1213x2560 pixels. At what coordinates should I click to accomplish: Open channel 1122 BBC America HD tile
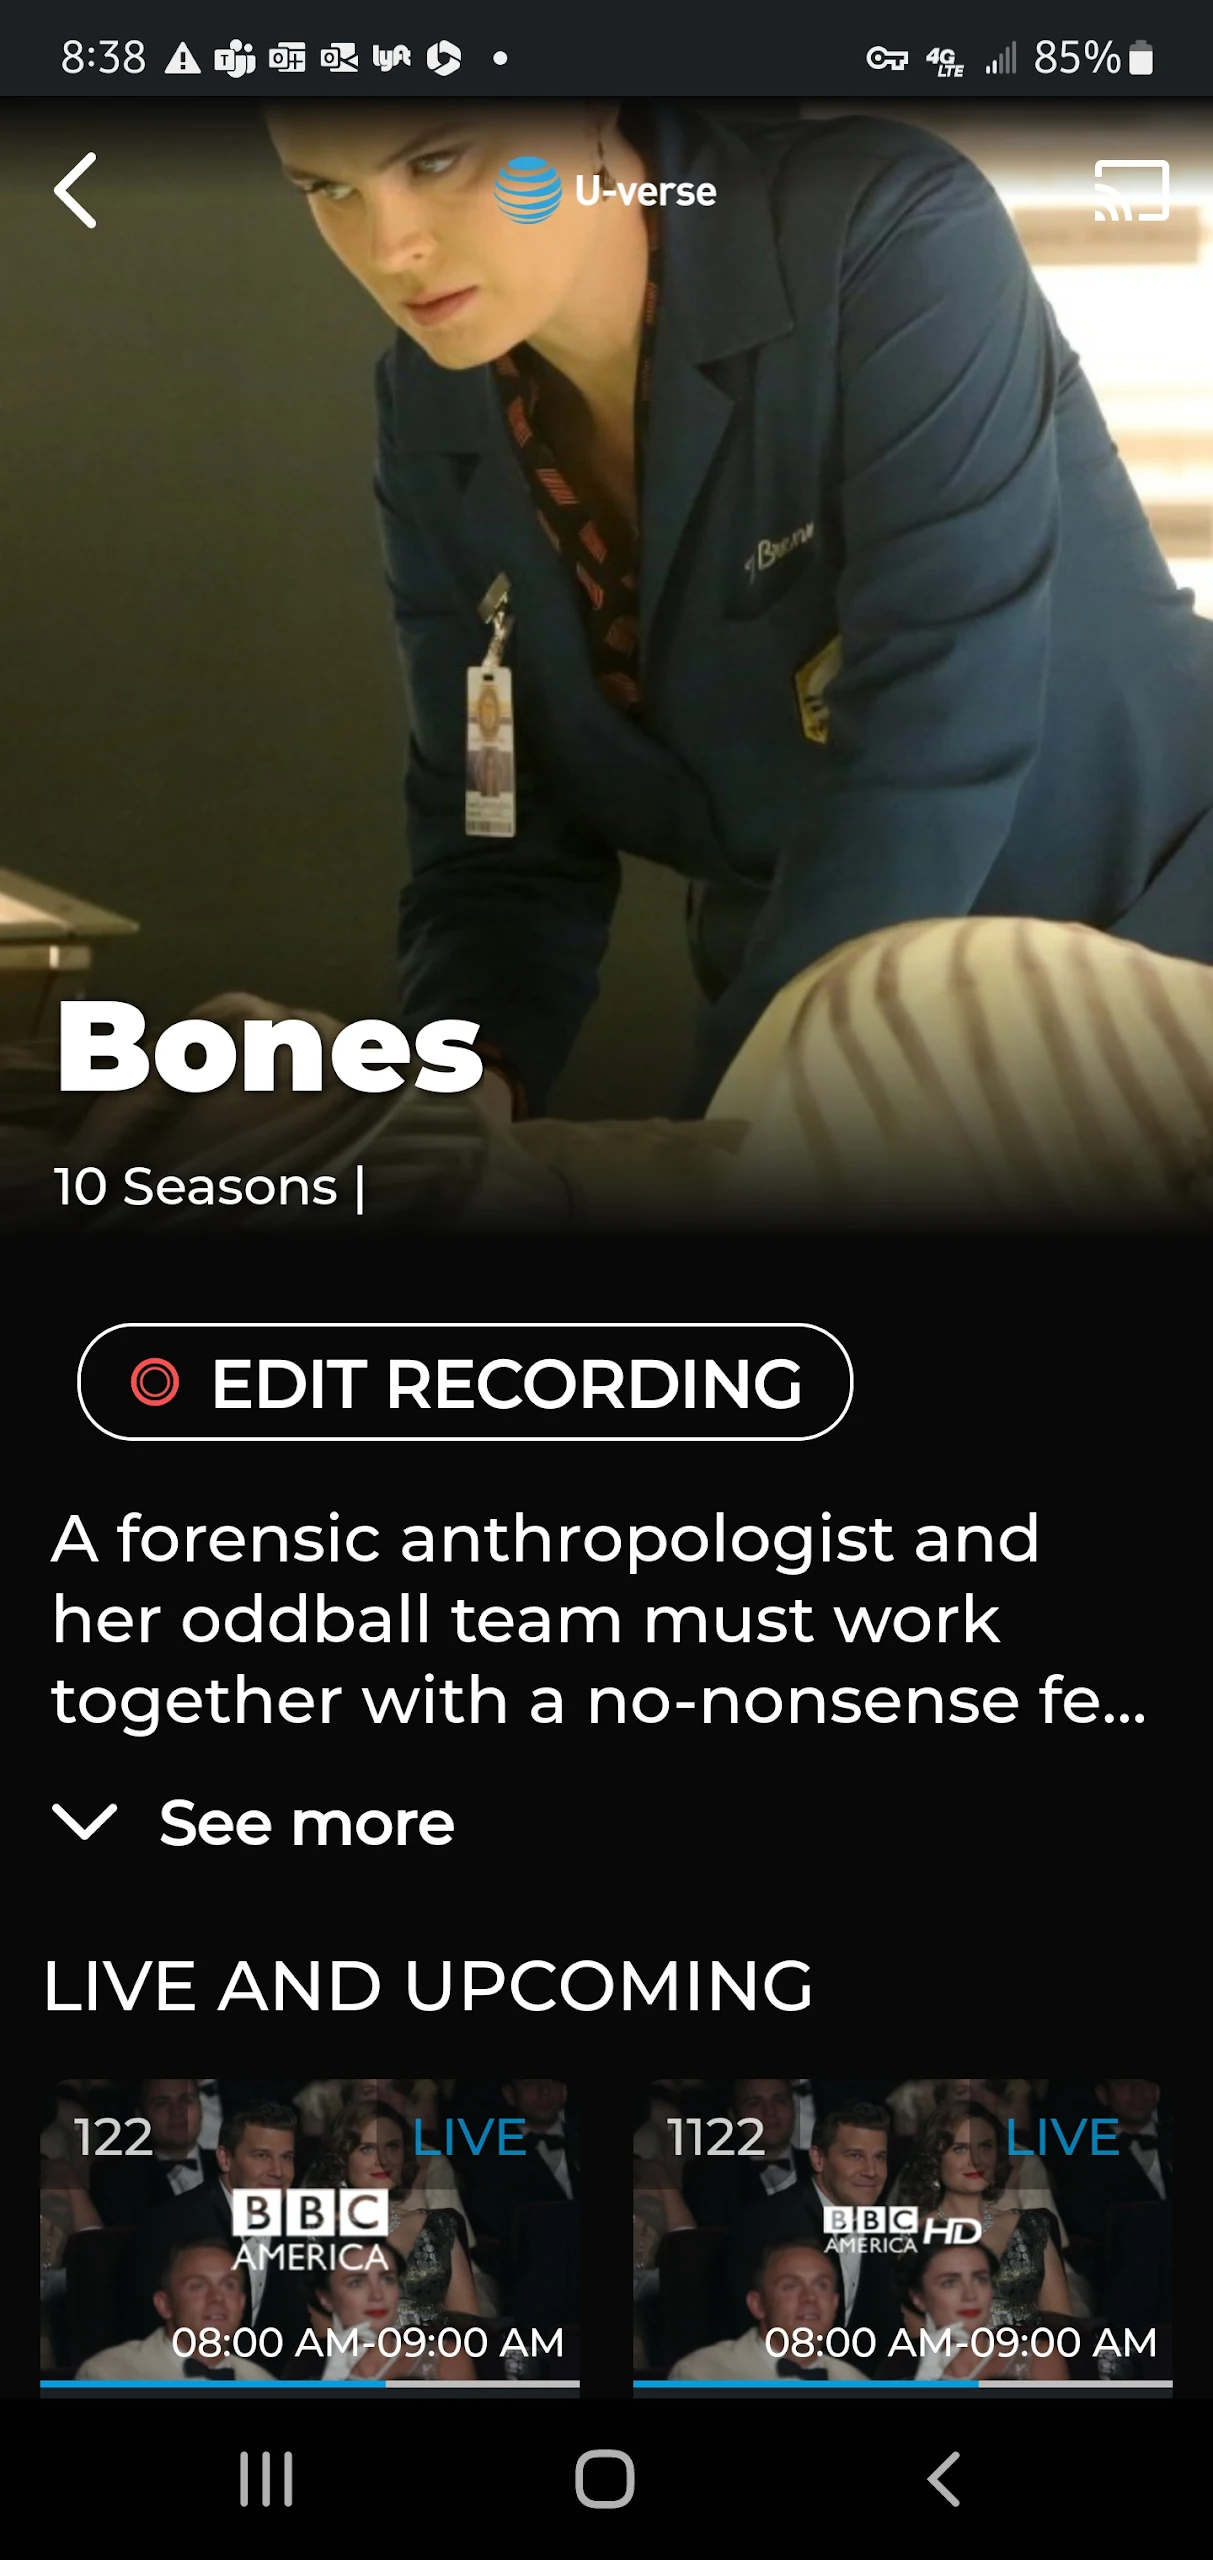[903, 2234]
